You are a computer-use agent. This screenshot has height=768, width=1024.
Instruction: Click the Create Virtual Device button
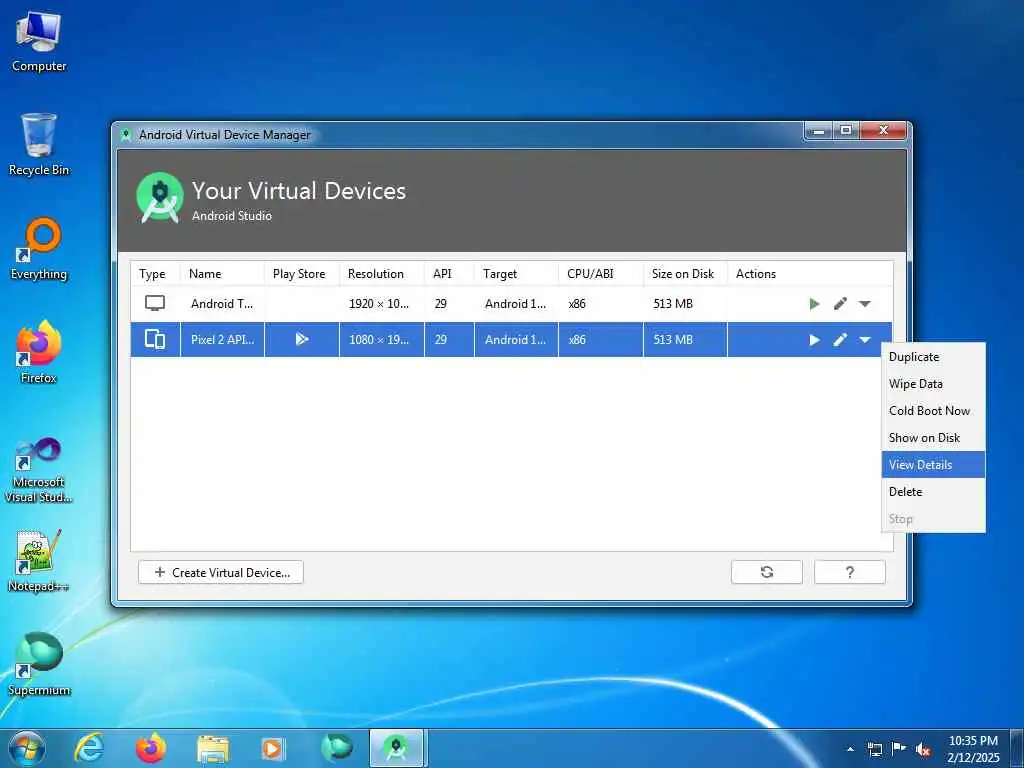[x=221, y=572]
